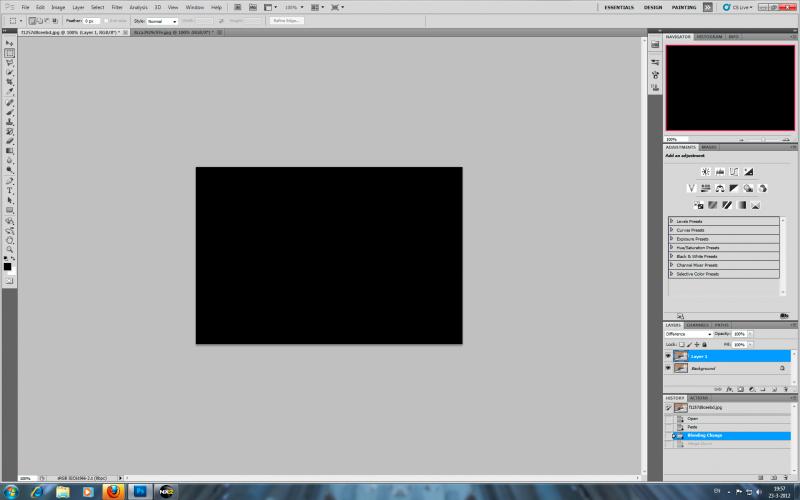Select the Rectangular Marquee tool
This screenshot has width=800, height=500.
[10, 53]
